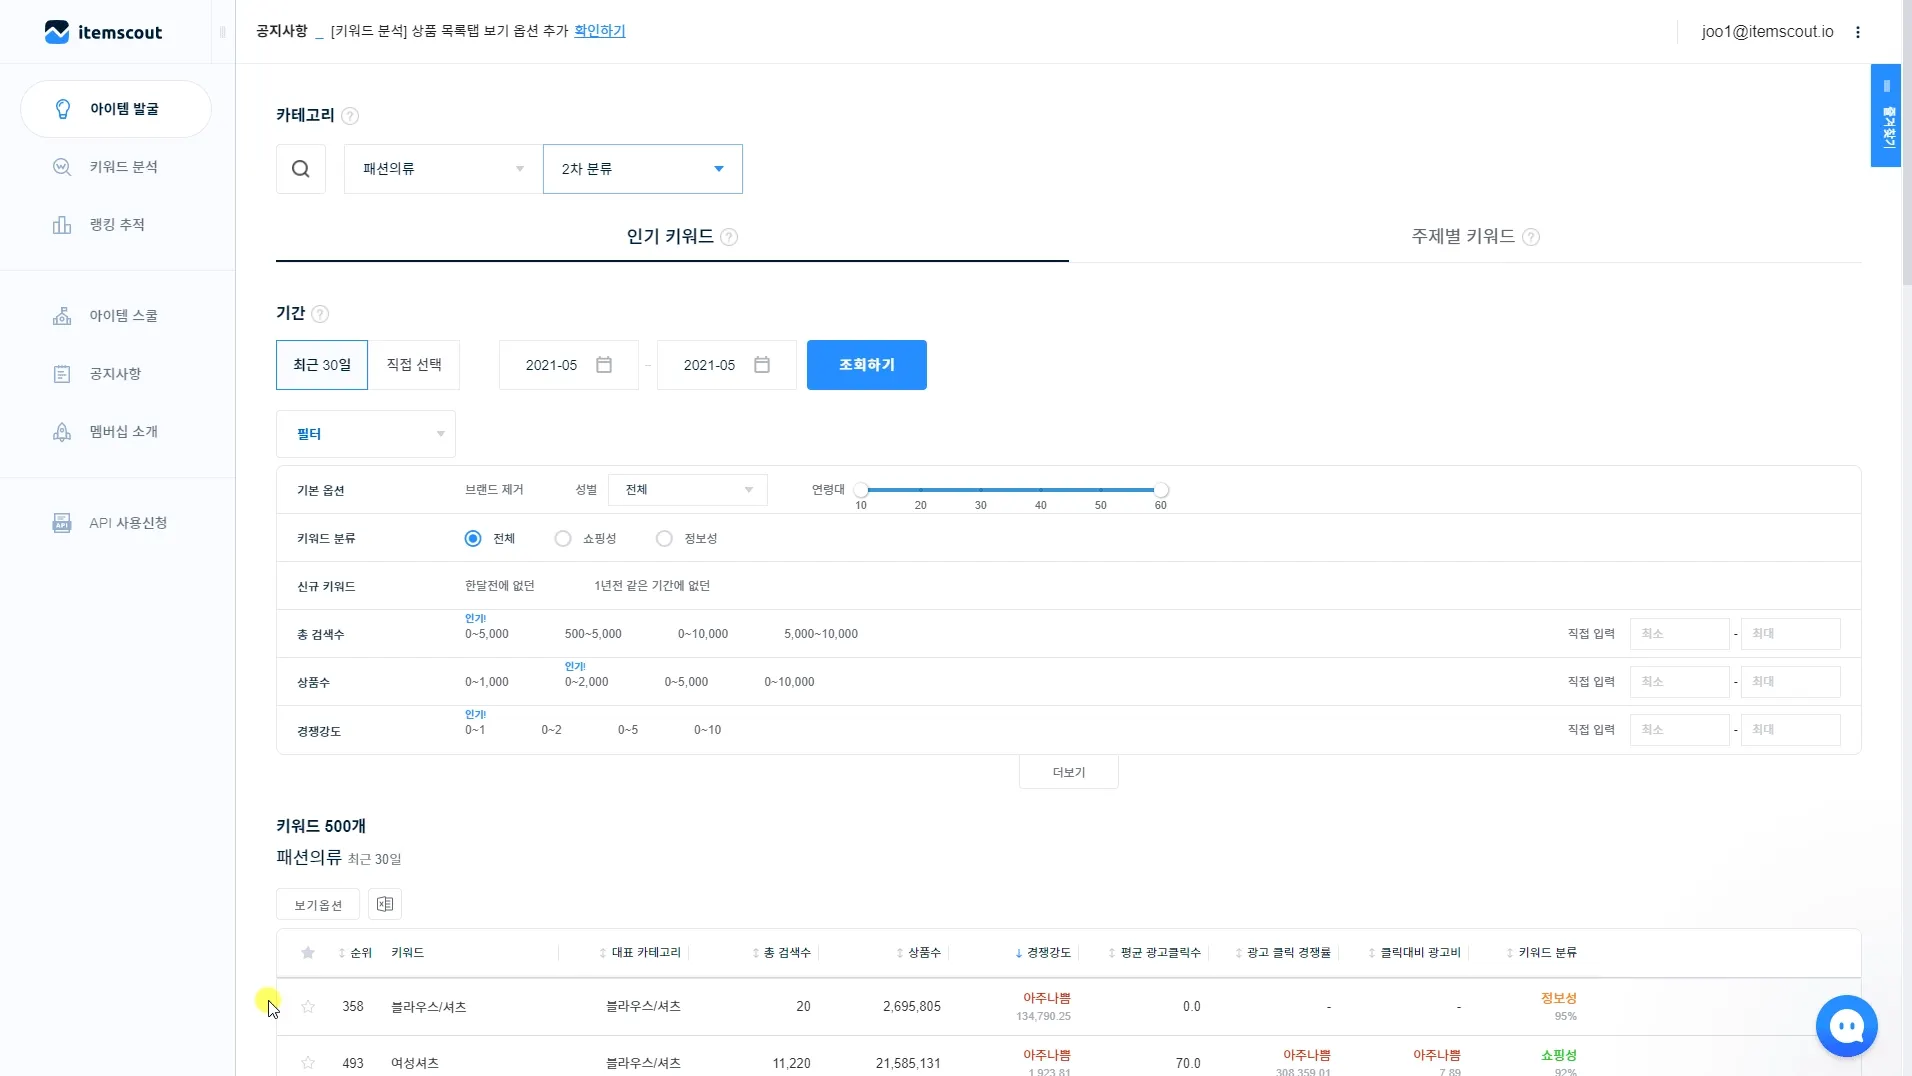The image size is (1912, 1076).
Task: Open the start date calendar picker
Action: pos(604,365)
